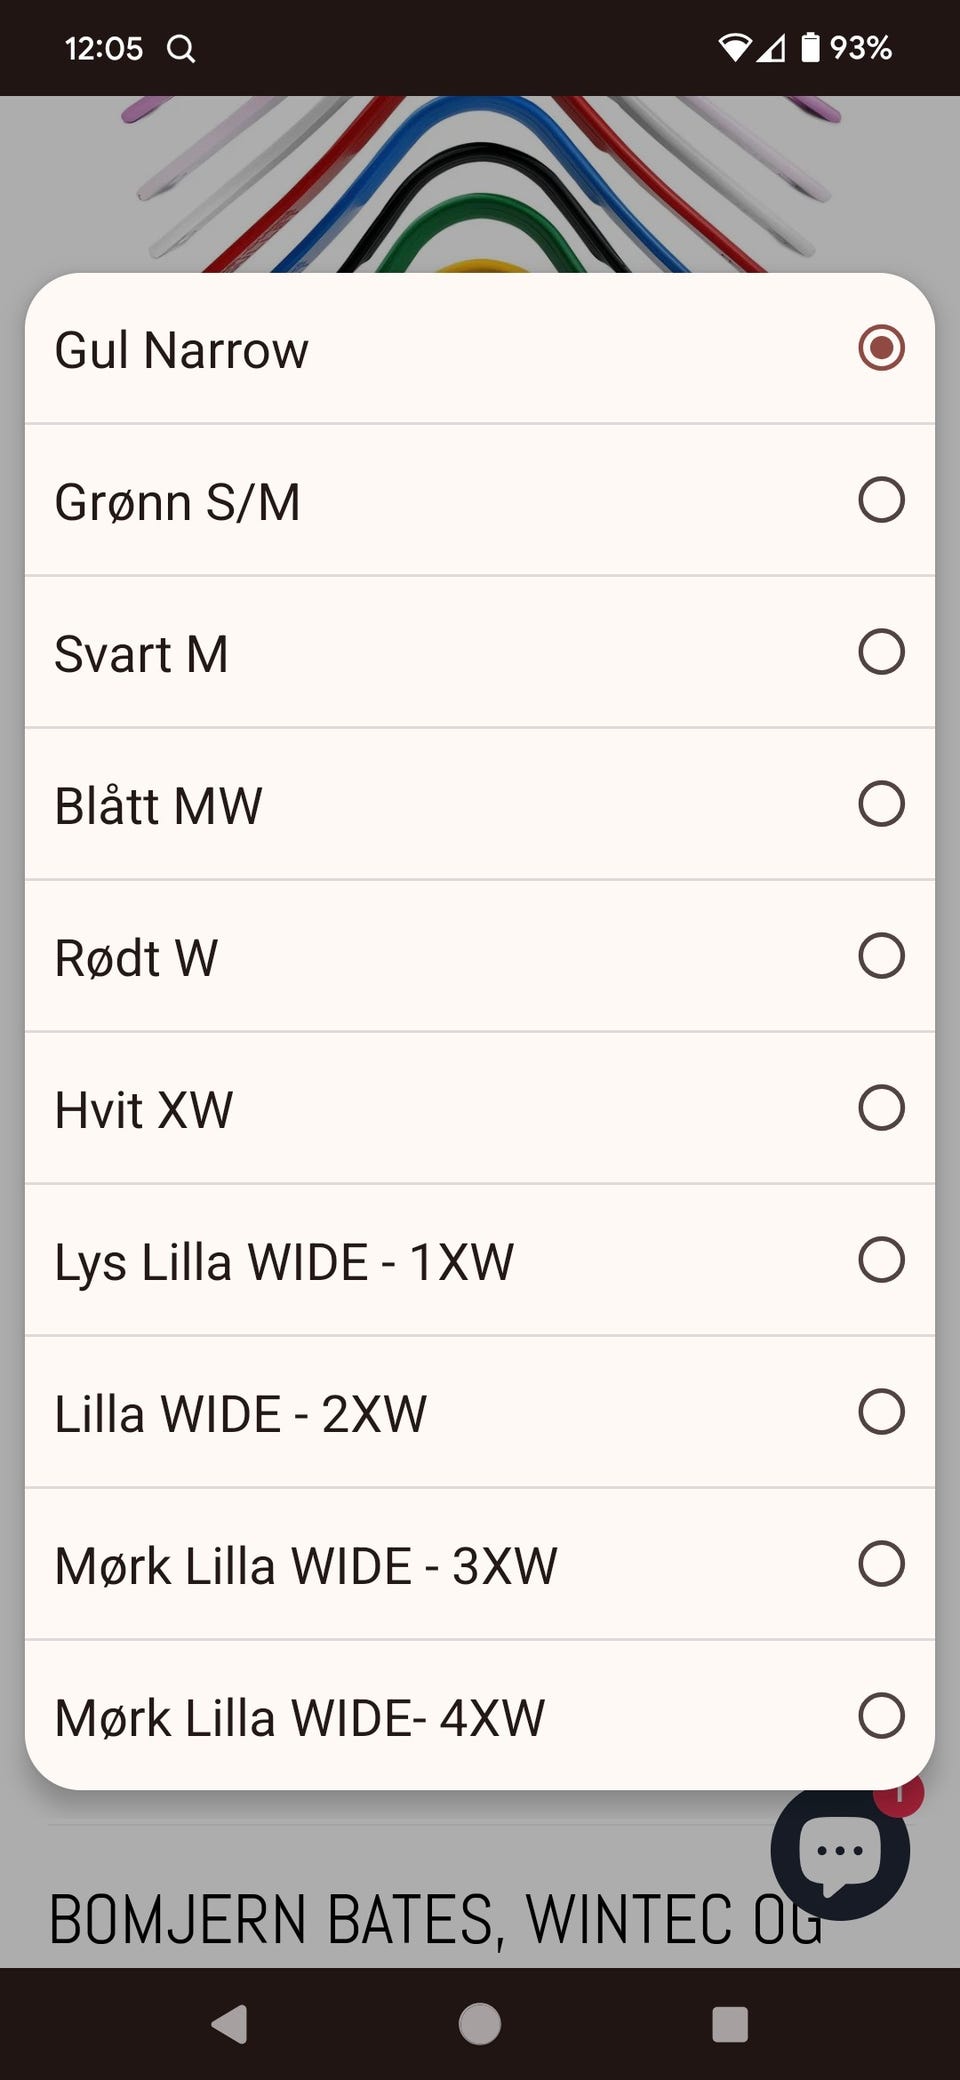Tap the Bomjern Bates, Wintec heading
This screenshot has height=2080, width=960.
(x=436, y=1919)
